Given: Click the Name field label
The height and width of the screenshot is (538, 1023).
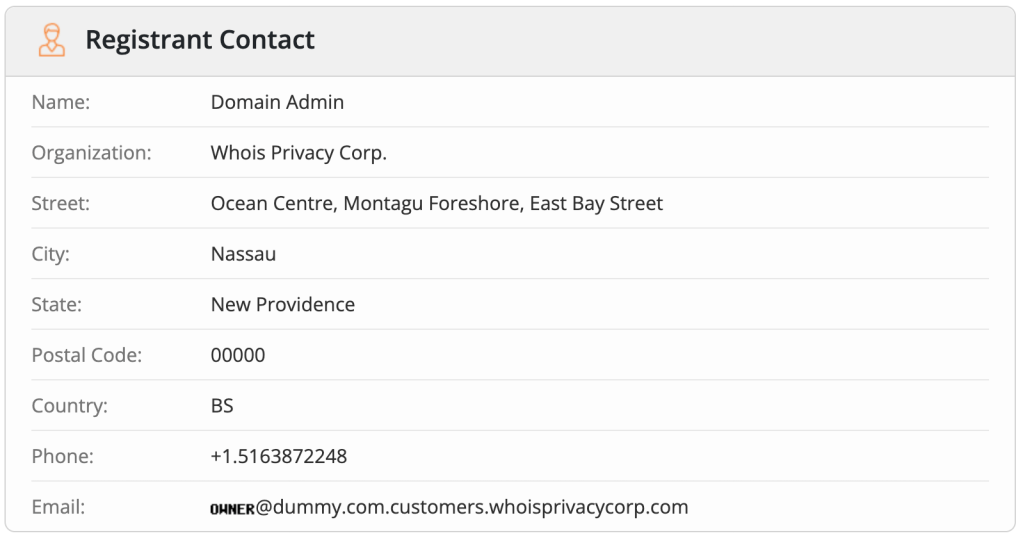Looking at the screenshot, I should [x=61, y=102].
